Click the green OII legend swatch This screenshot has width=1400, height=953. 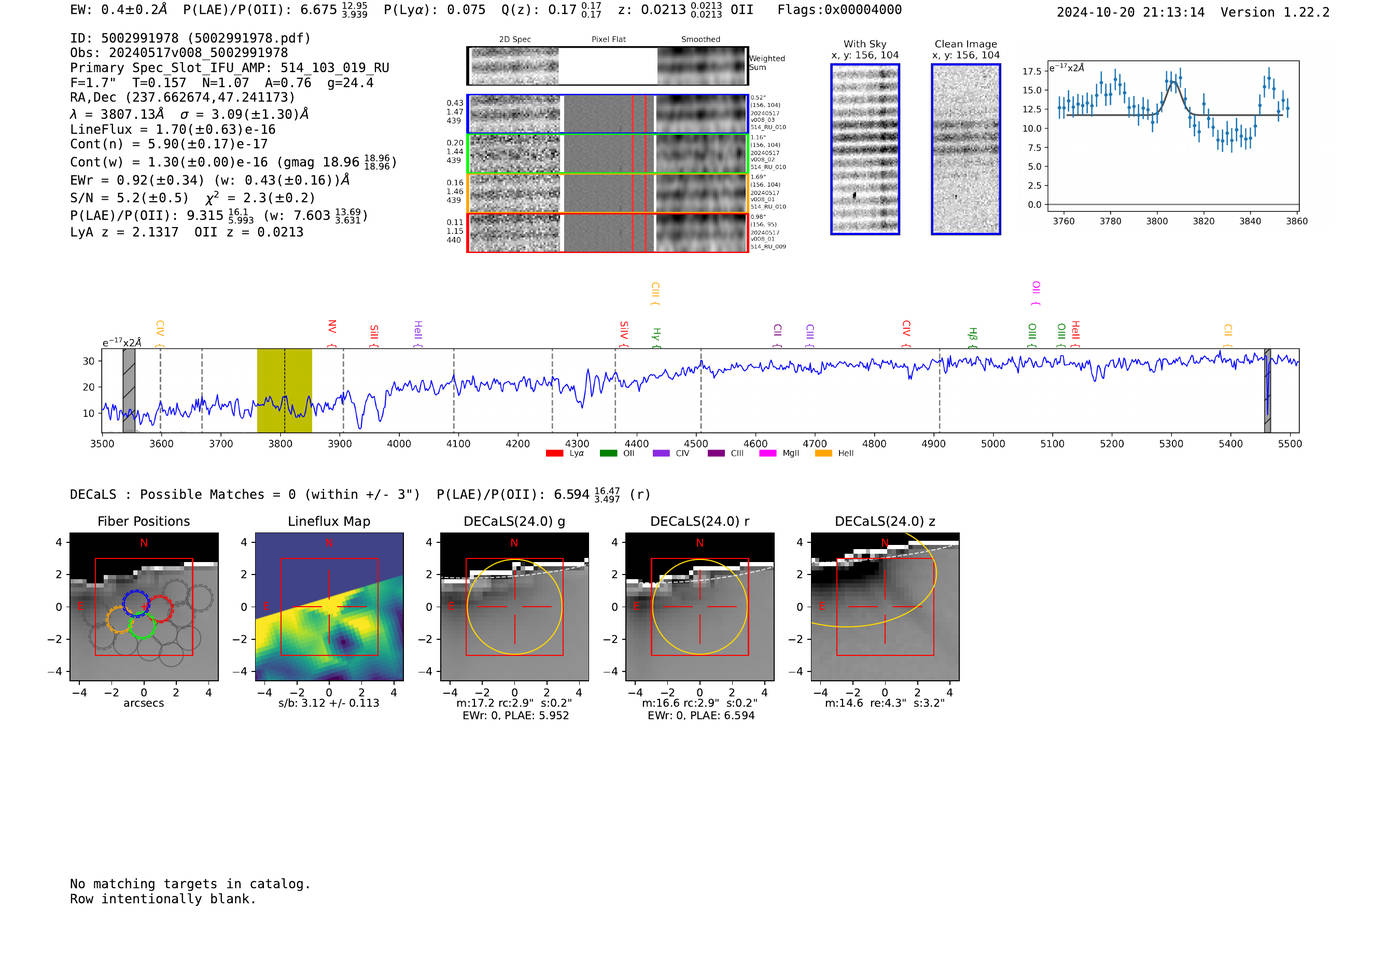tap(608, 454)
